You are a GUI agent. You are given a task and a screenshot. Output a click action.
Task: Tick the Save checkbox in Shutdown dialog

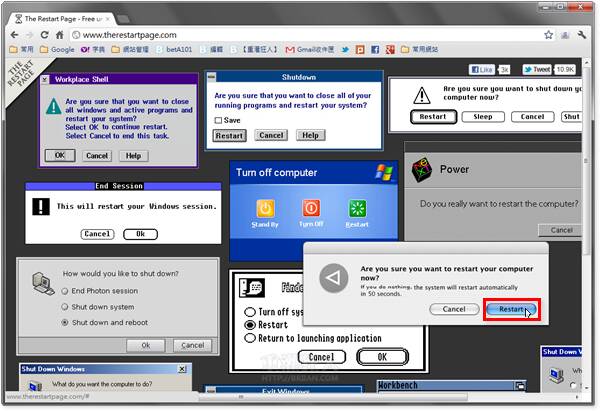[218, 120]
